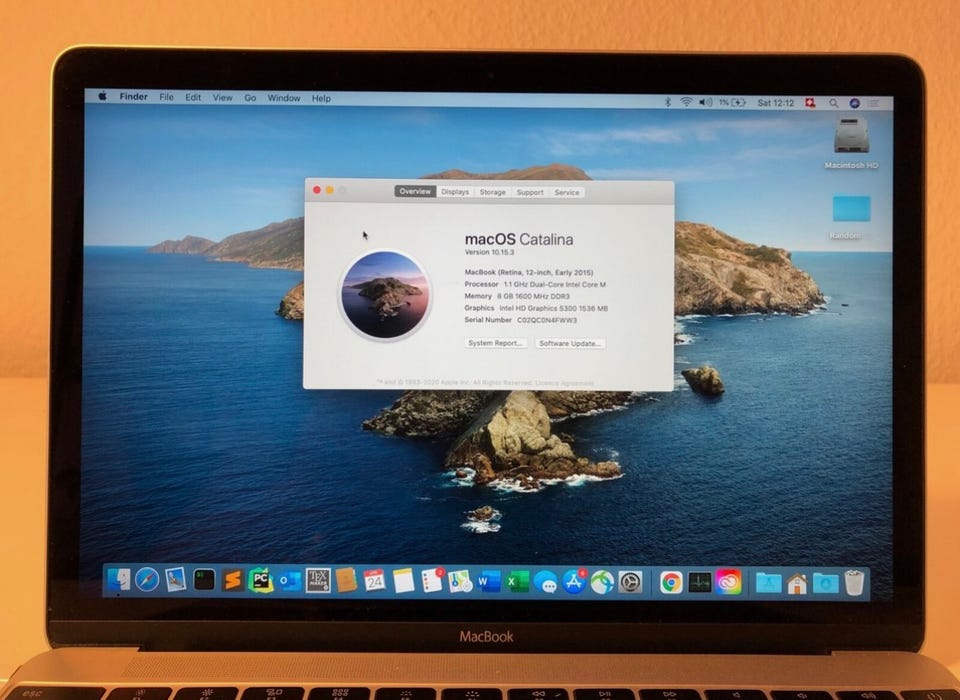Click the System Report button
This screenshot has width=960, height=700.
coord(495,343)
